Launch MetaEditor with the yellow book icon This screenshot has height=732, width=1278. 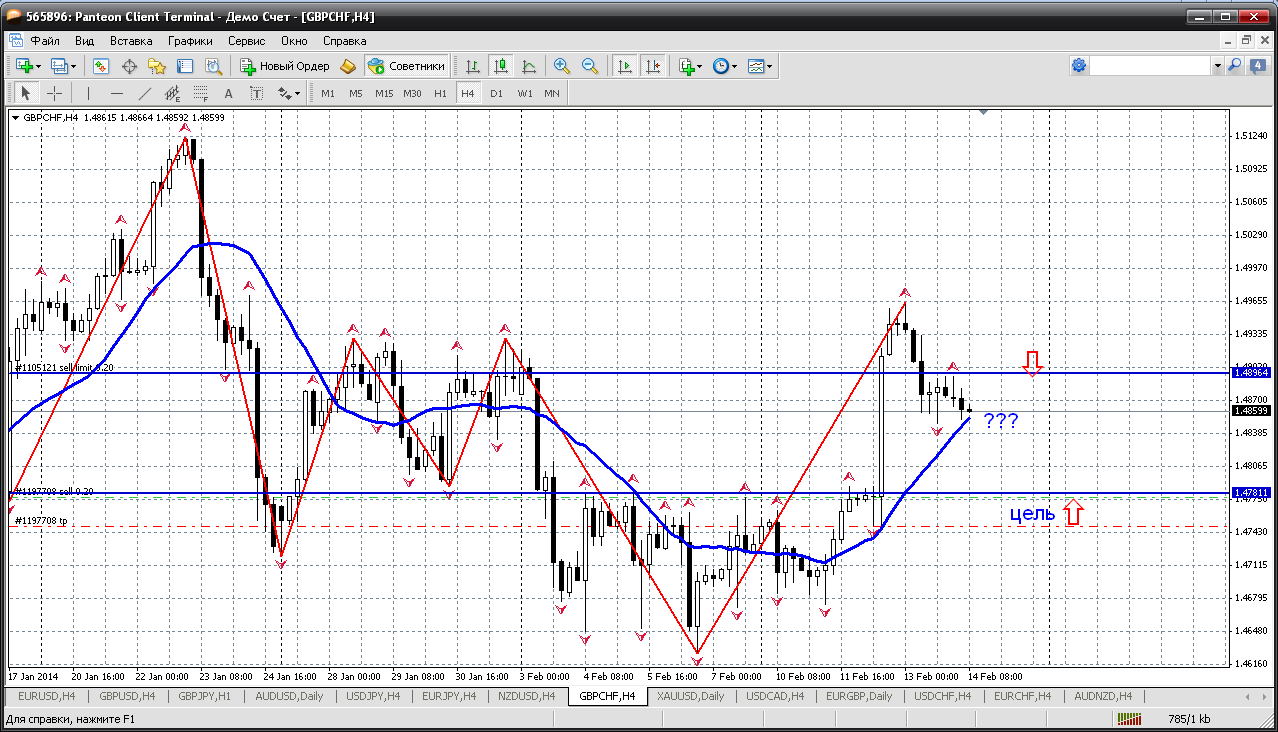click(348, 66)
